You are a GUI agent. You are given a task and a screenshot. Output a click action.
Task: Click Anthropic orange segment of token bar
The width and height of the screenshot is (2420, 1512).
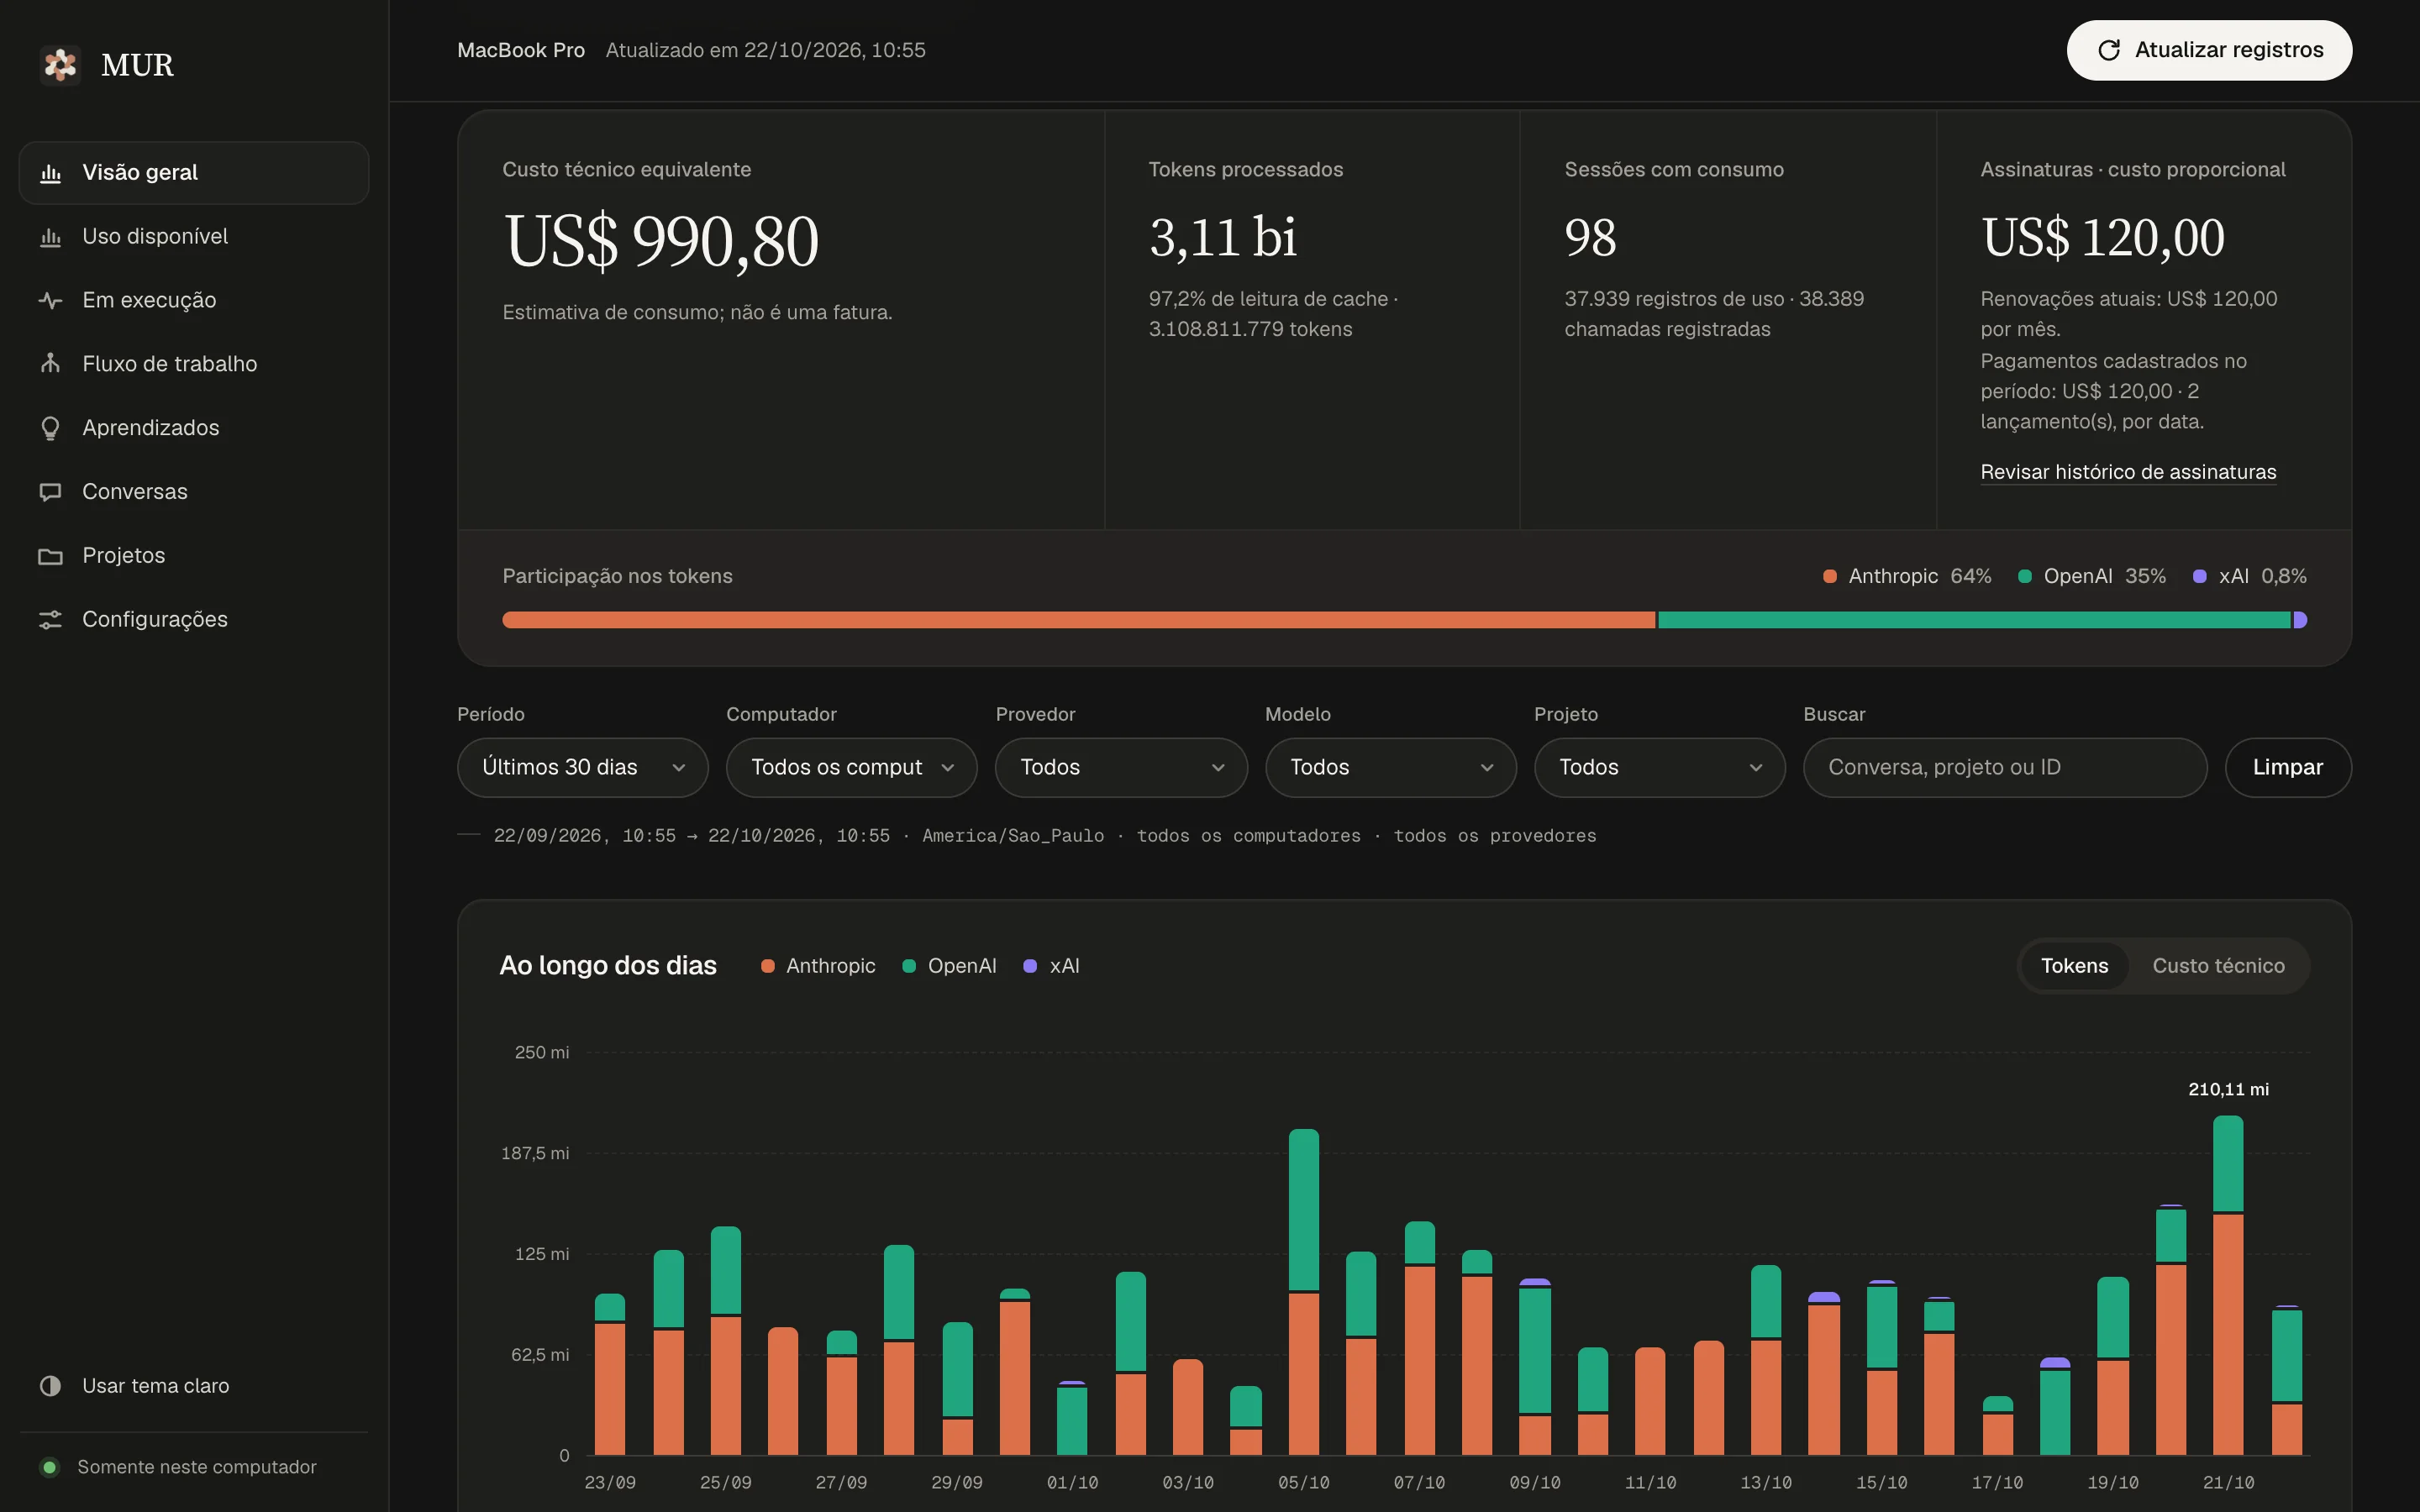pos(1078,620)
